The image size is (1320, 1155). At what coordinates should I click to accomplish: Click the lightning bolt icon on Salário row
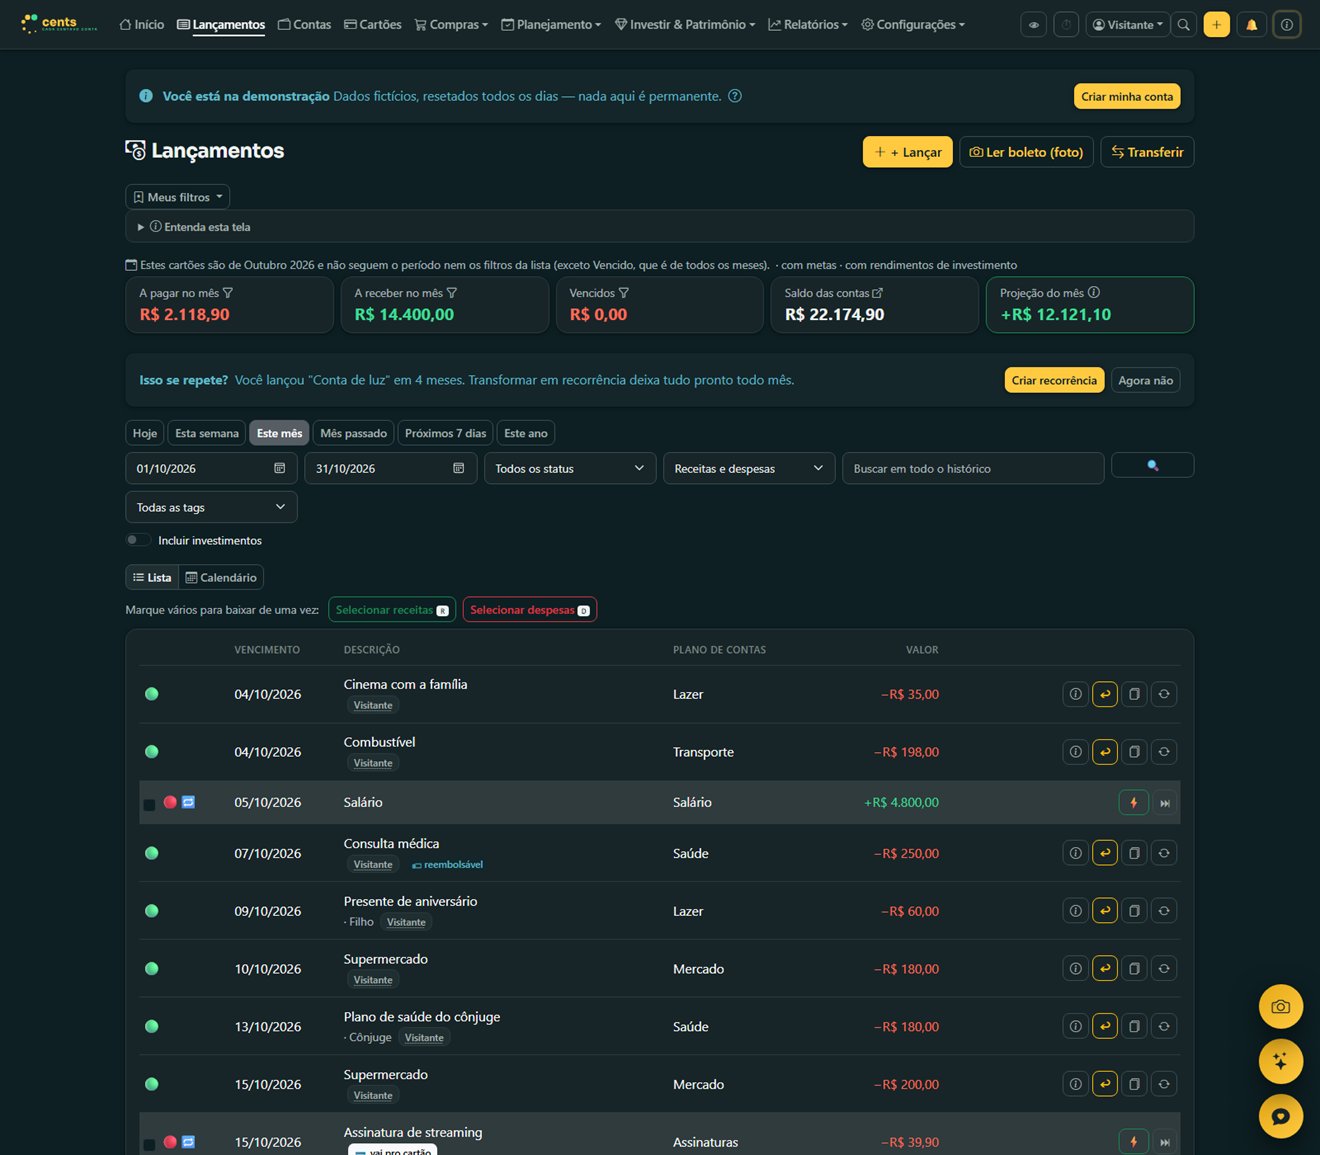tap(1133, 802)
